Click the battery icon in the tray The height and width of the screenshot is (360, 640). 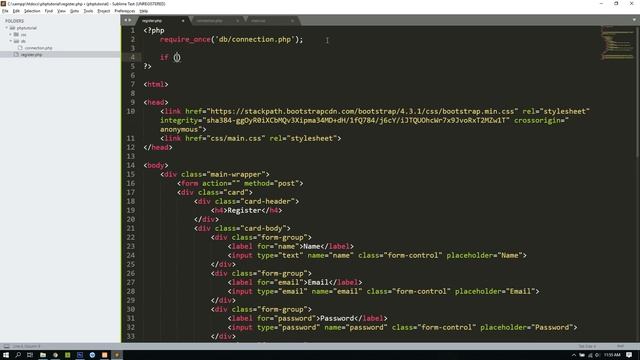(x=582, y=355)
